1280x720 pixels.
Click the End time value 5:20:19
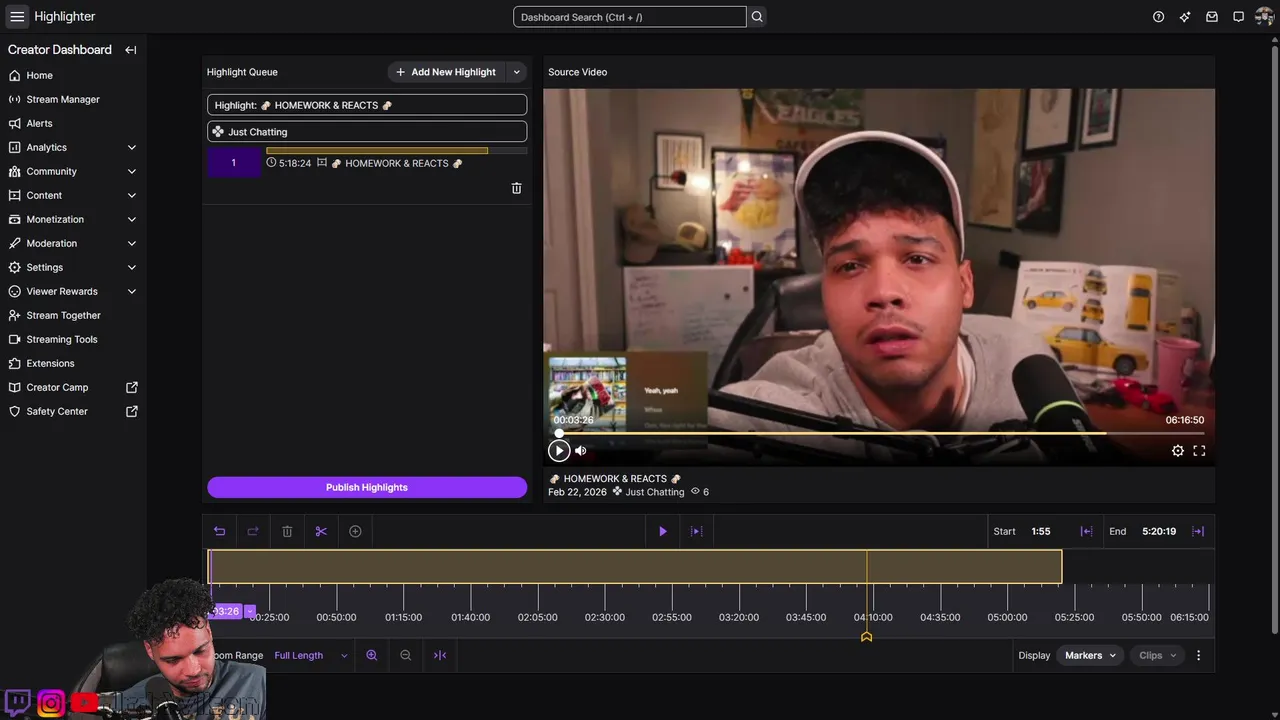tap(1159, 531)
